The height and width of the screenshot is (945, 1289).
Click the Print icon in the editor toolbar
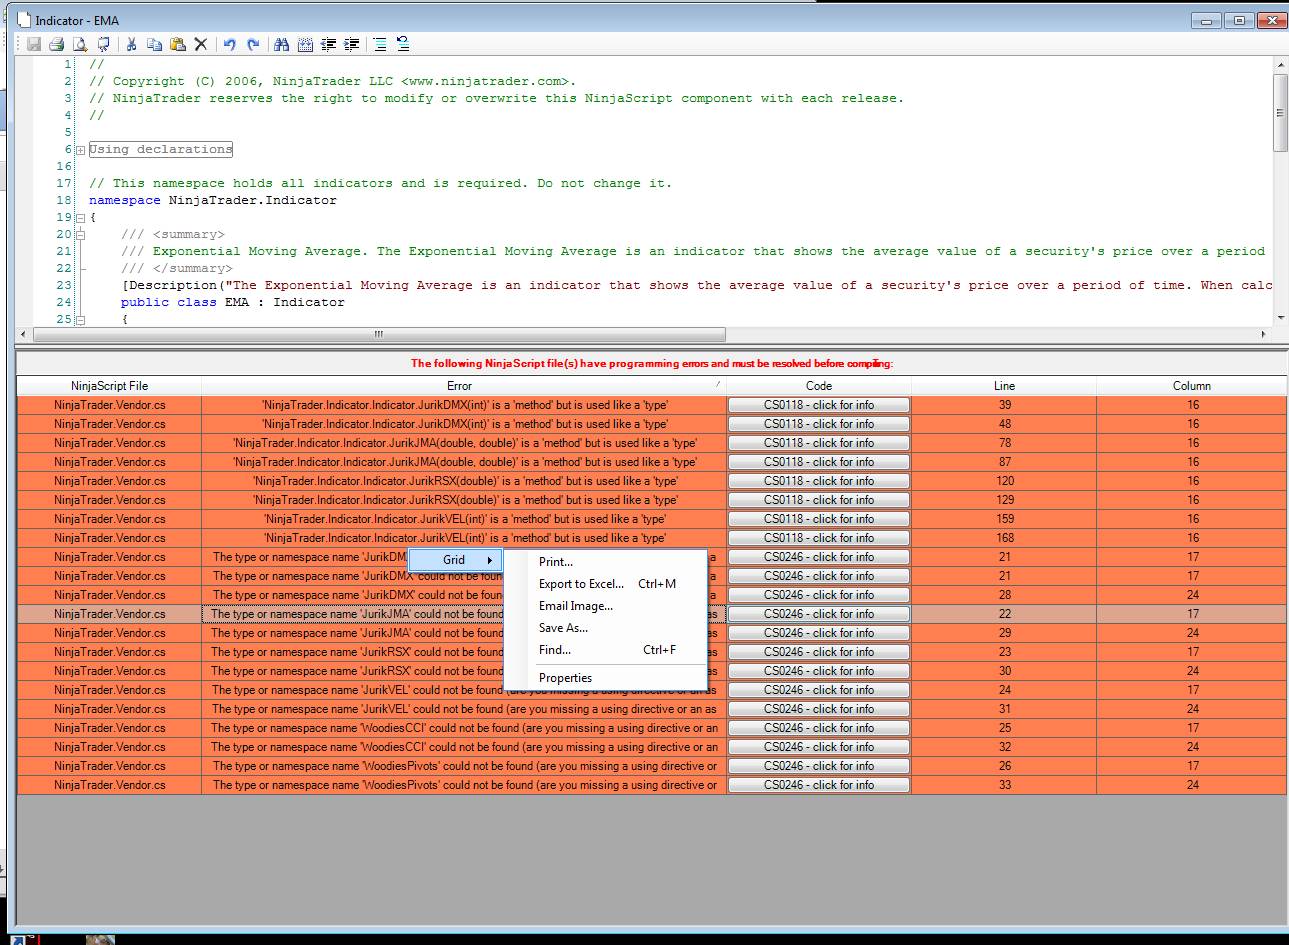(x=56, y=44)
